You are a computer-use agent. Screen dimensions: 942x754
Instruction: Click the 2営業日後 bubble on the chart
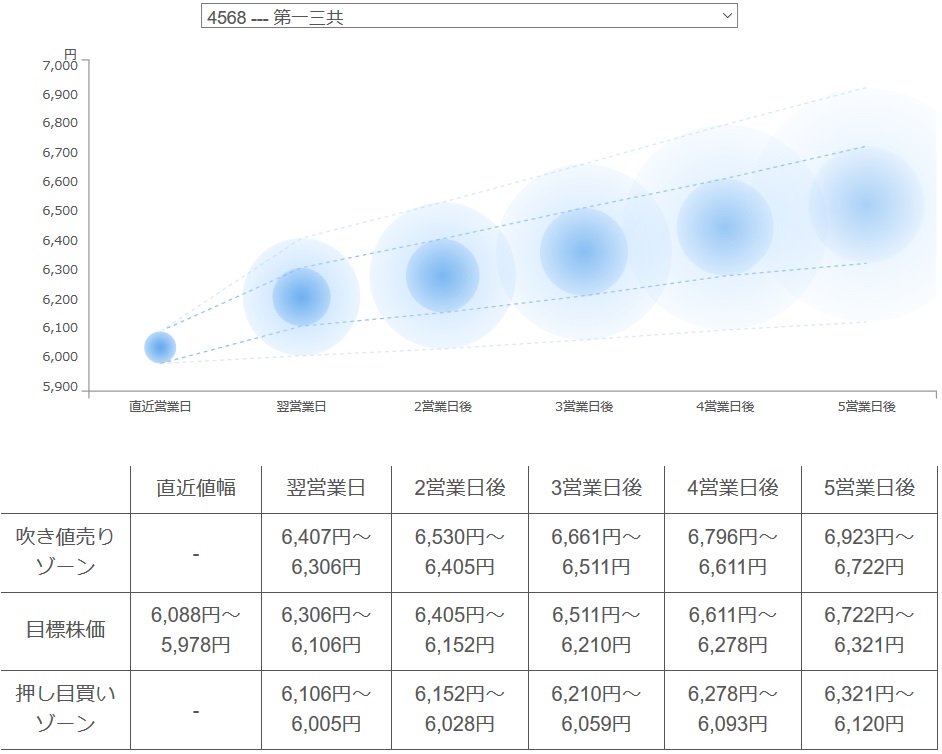(443, 276)
